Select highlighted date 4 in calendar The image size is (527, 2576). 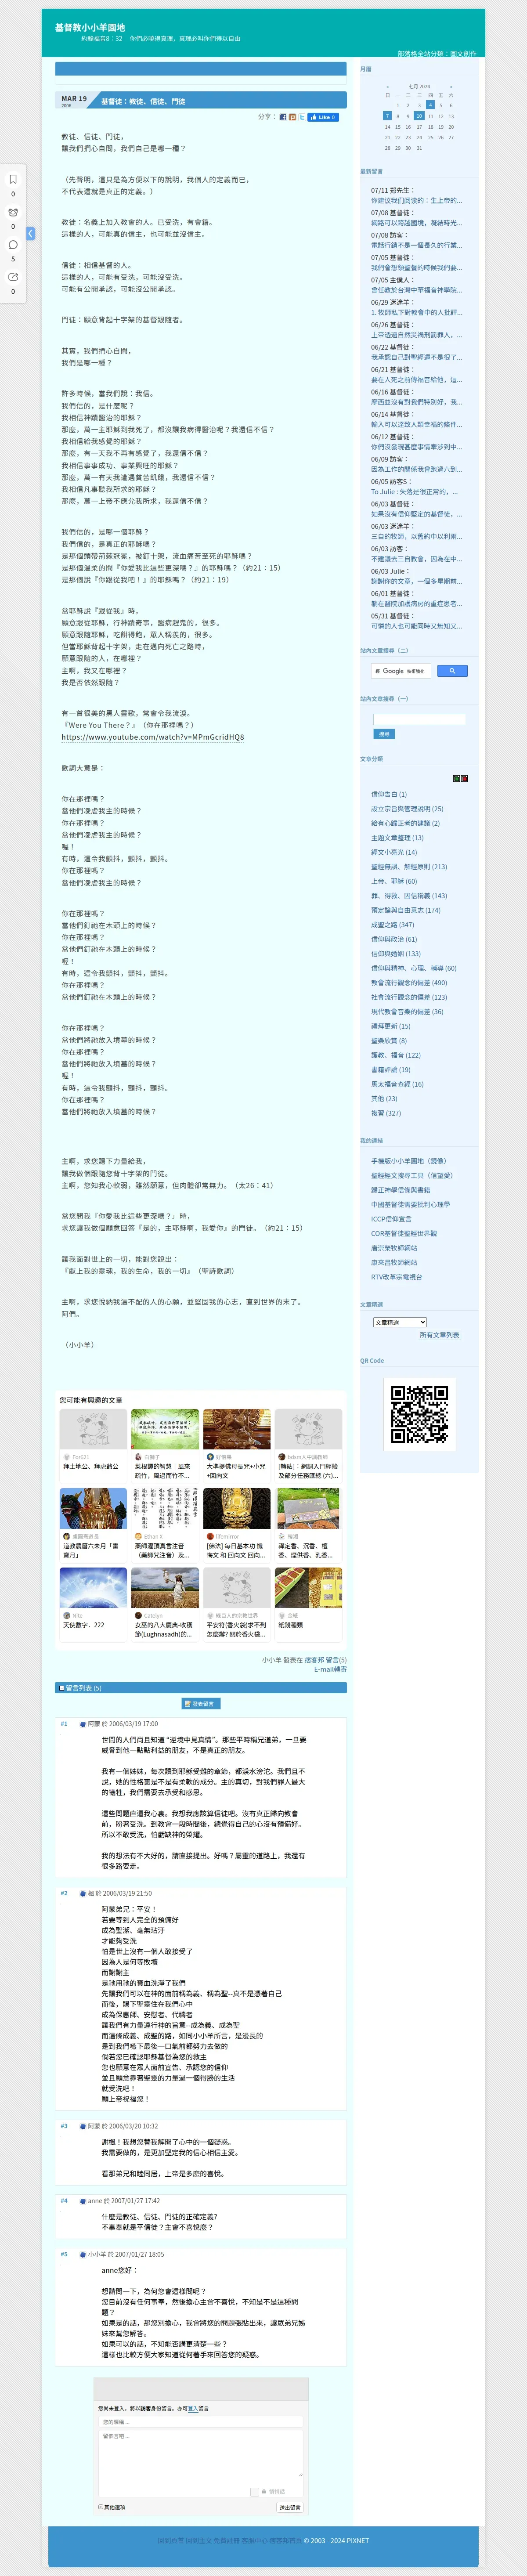[430, 104]
